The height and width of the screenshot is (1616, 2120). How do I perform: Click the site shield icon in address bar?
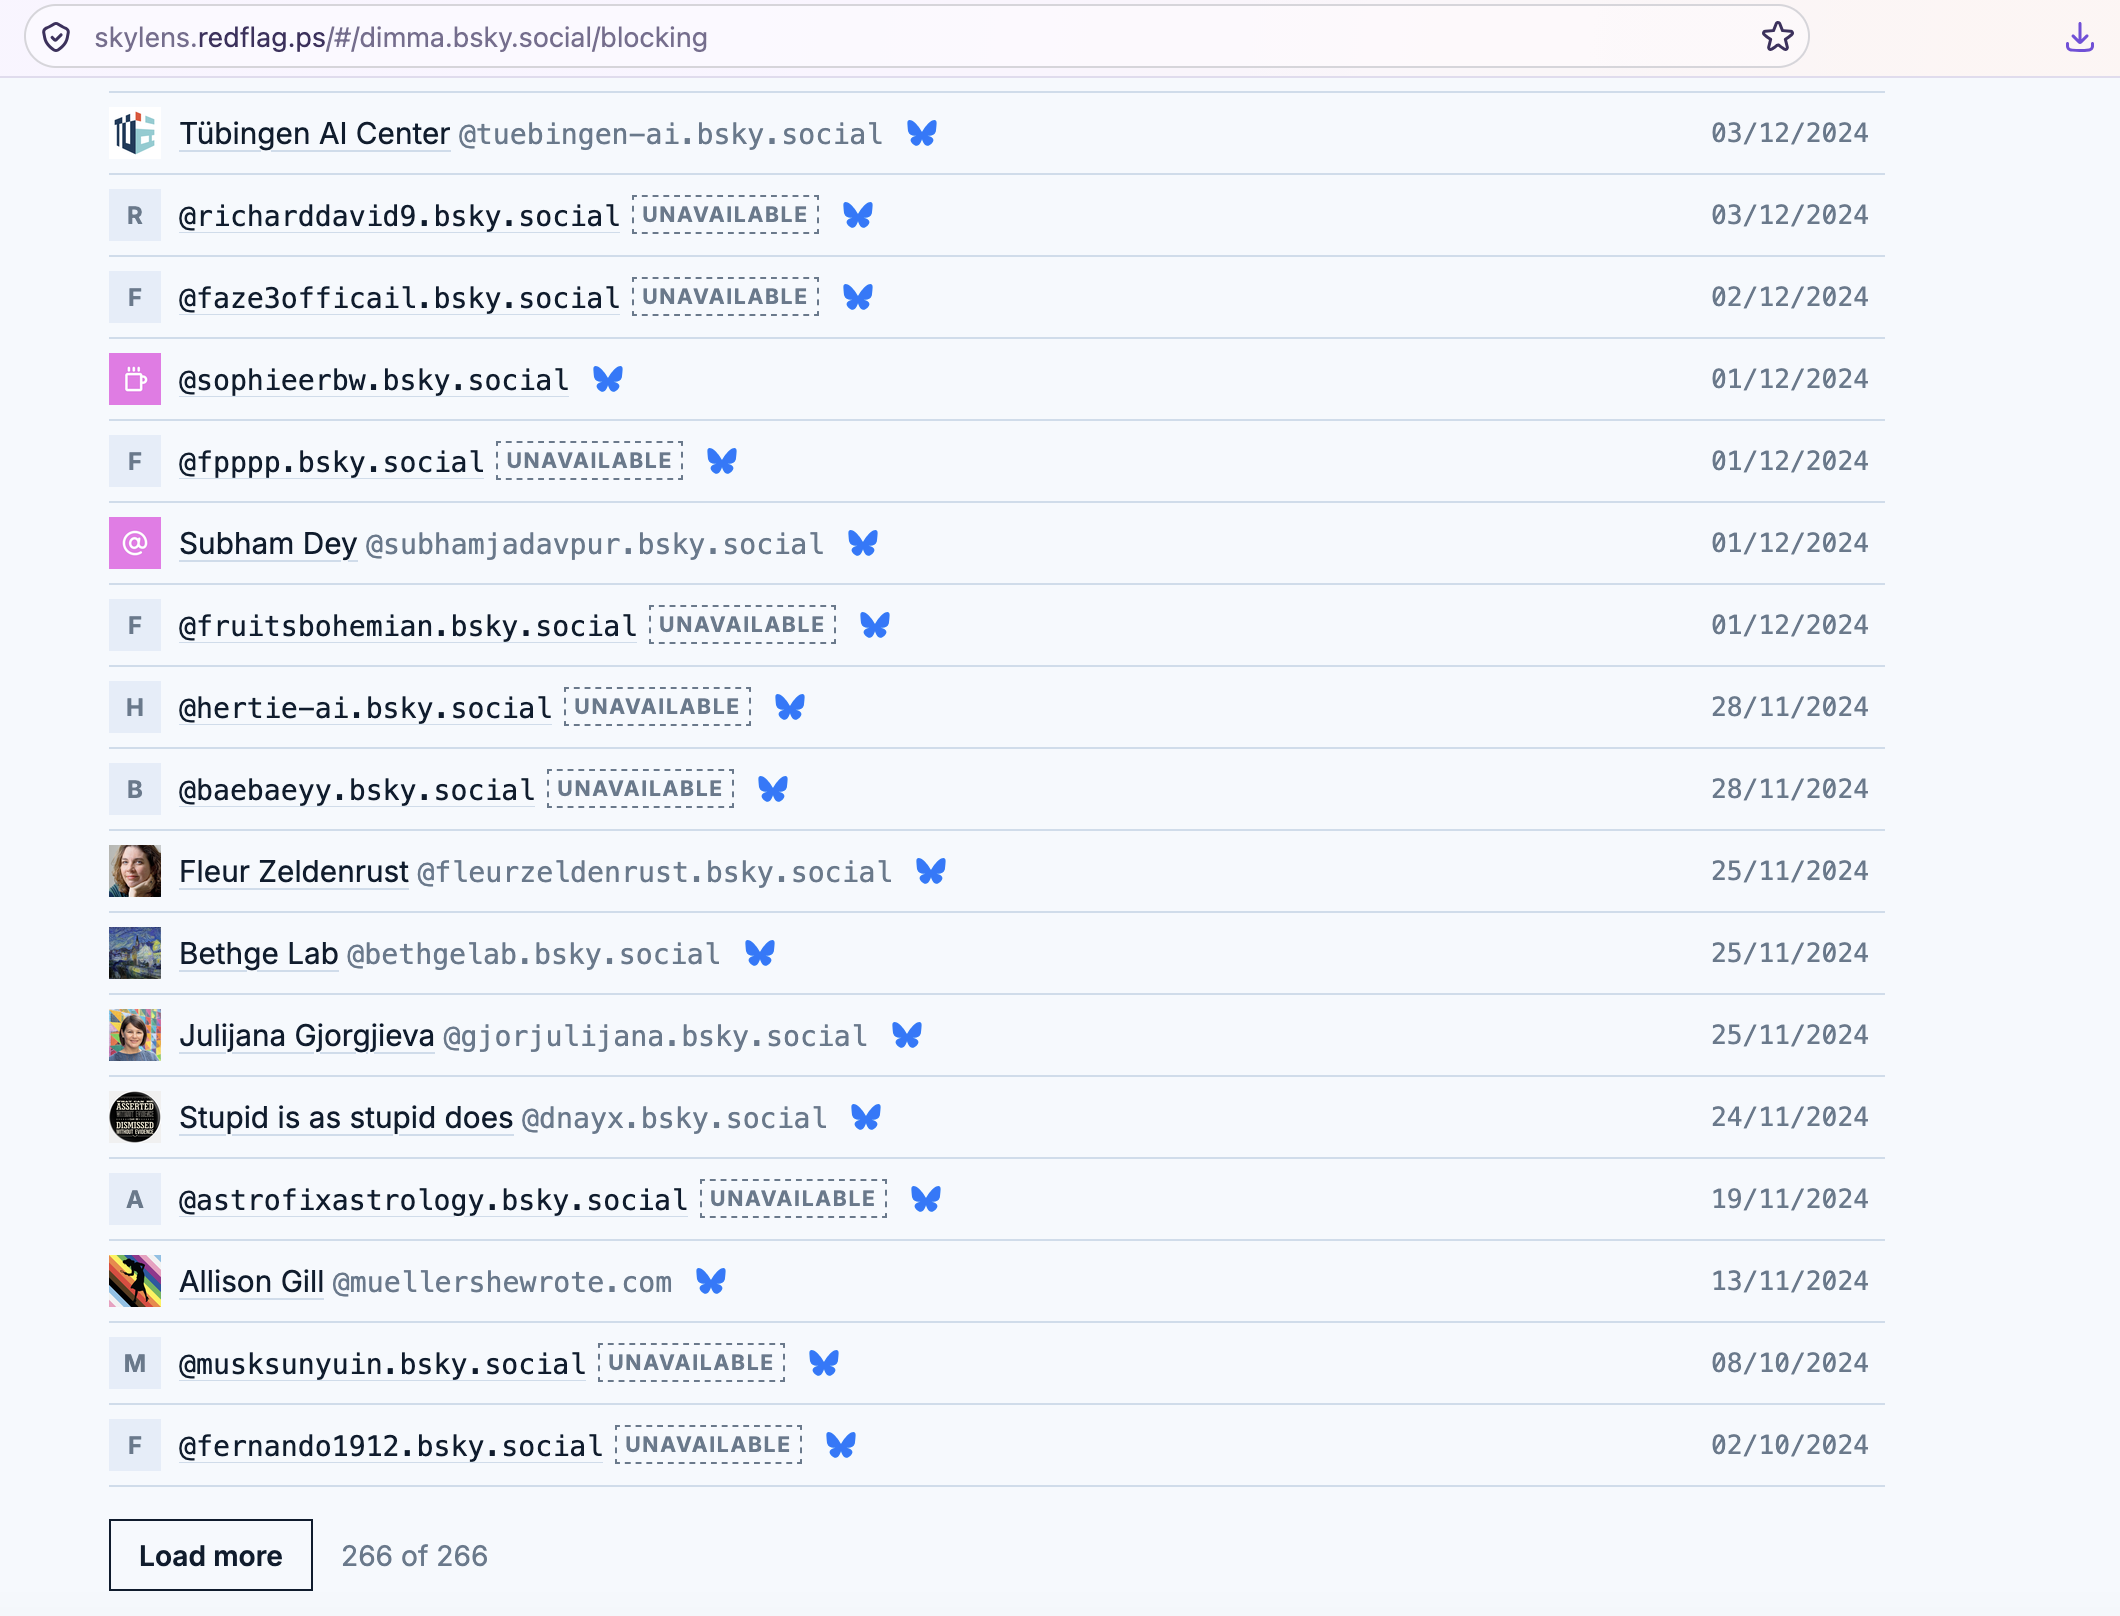(x=57, y=37)
